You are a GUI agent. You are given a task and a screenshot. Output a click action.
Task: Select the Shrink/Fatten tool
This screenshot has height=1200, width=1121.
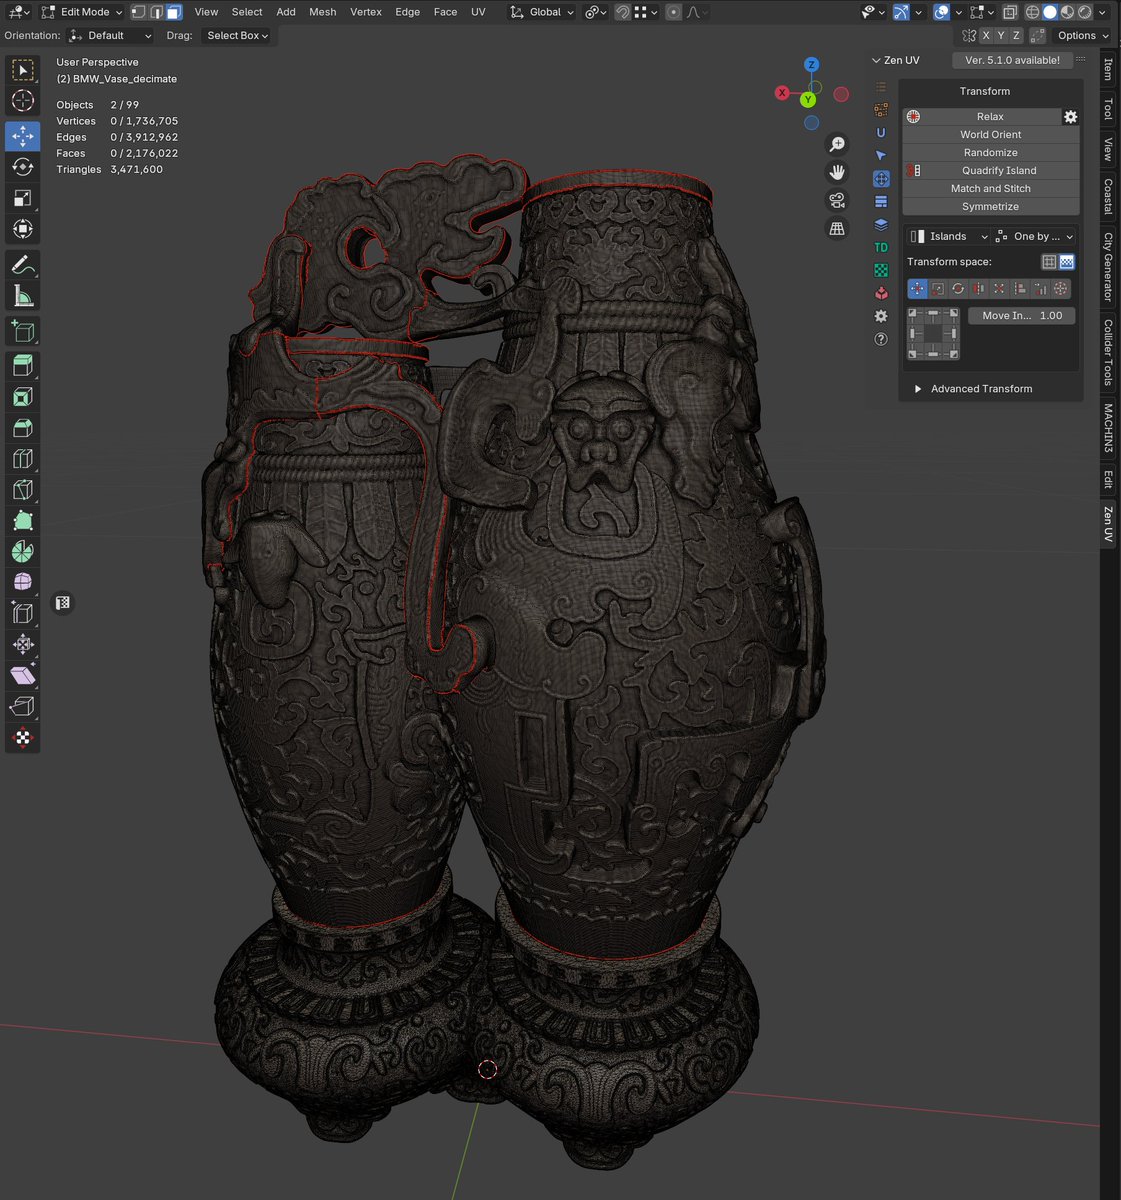pyautogui.click(x=22, y=644)
